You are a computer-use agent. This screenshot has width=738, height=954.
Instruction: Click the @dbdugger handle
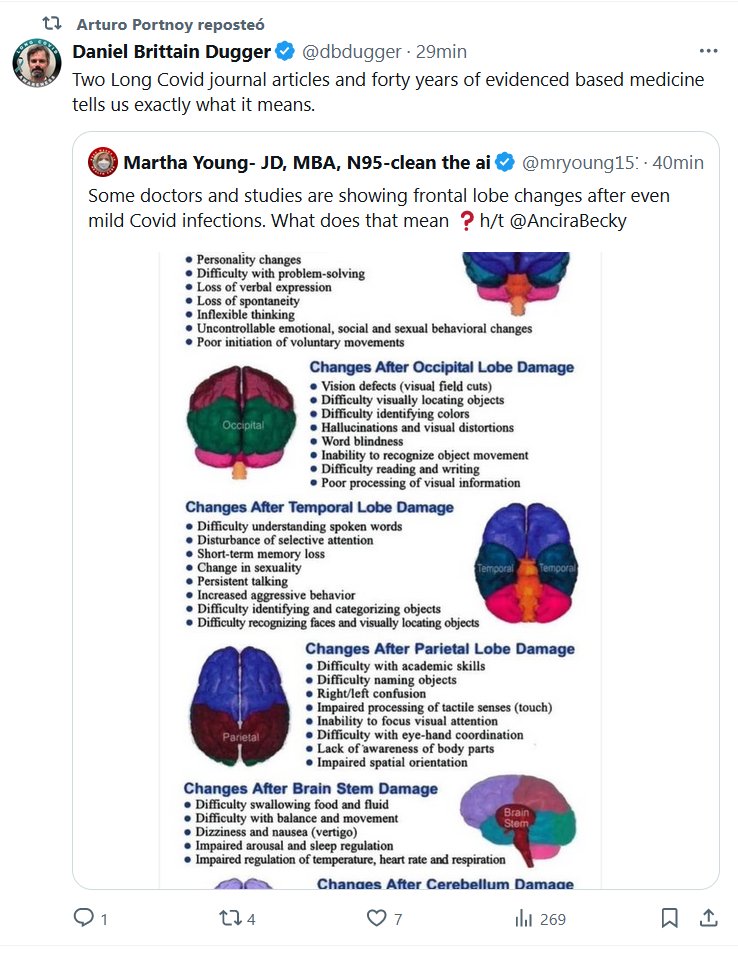pos(352,52)
